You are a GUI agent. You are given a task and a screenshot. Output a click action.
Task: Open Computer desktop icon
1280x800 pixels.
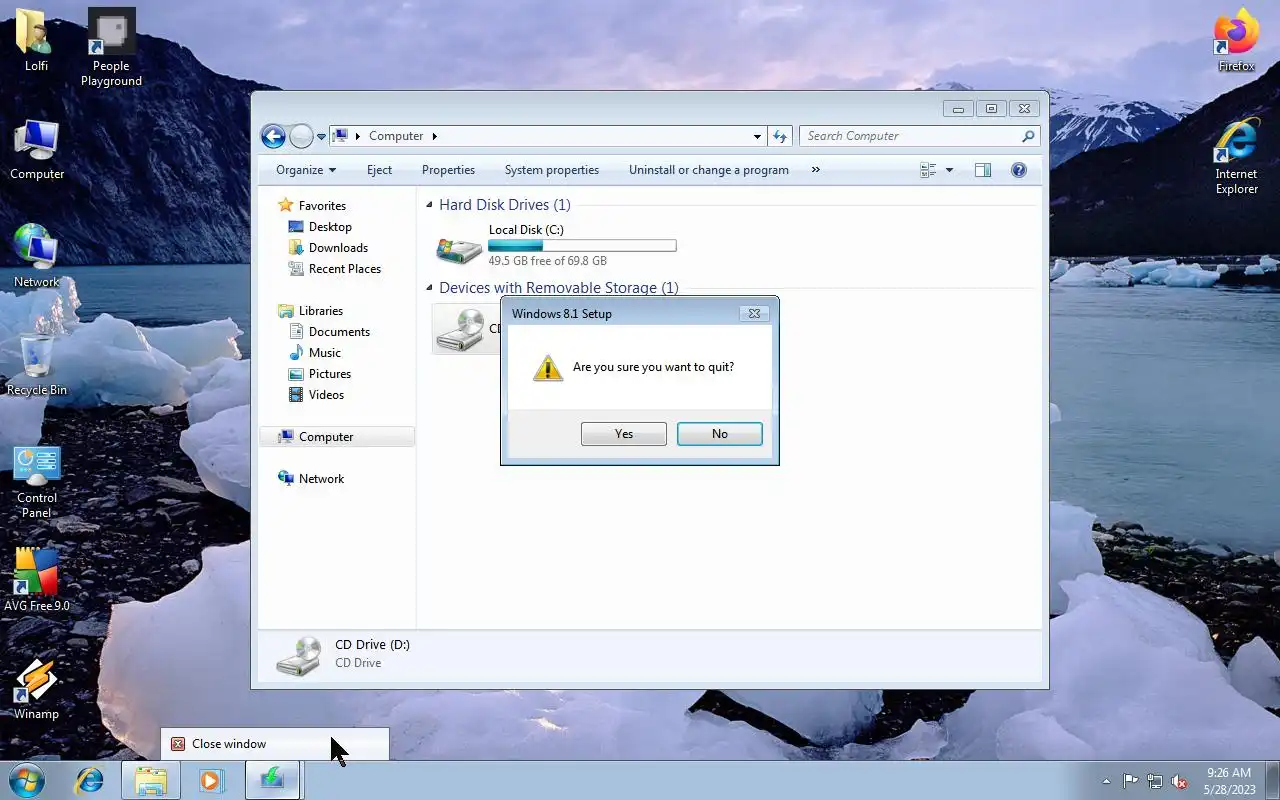click(37, 150)
